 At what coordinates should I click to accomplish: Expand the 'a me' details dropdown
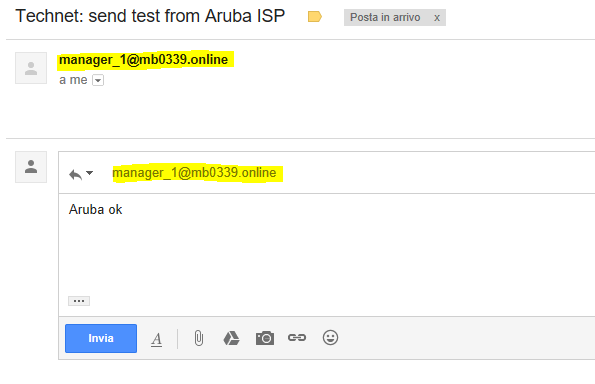coord(98,80)
